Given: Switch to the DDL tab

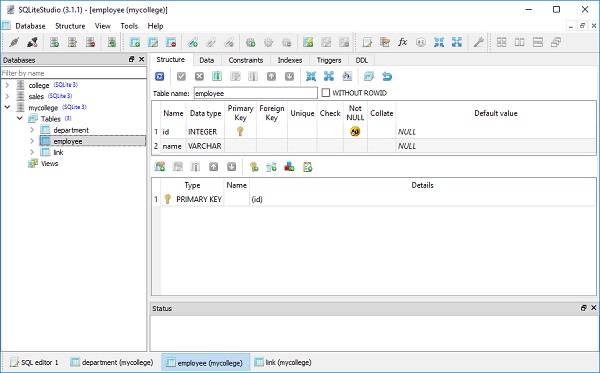Looking at the screenshot, I should coord(362,60).
